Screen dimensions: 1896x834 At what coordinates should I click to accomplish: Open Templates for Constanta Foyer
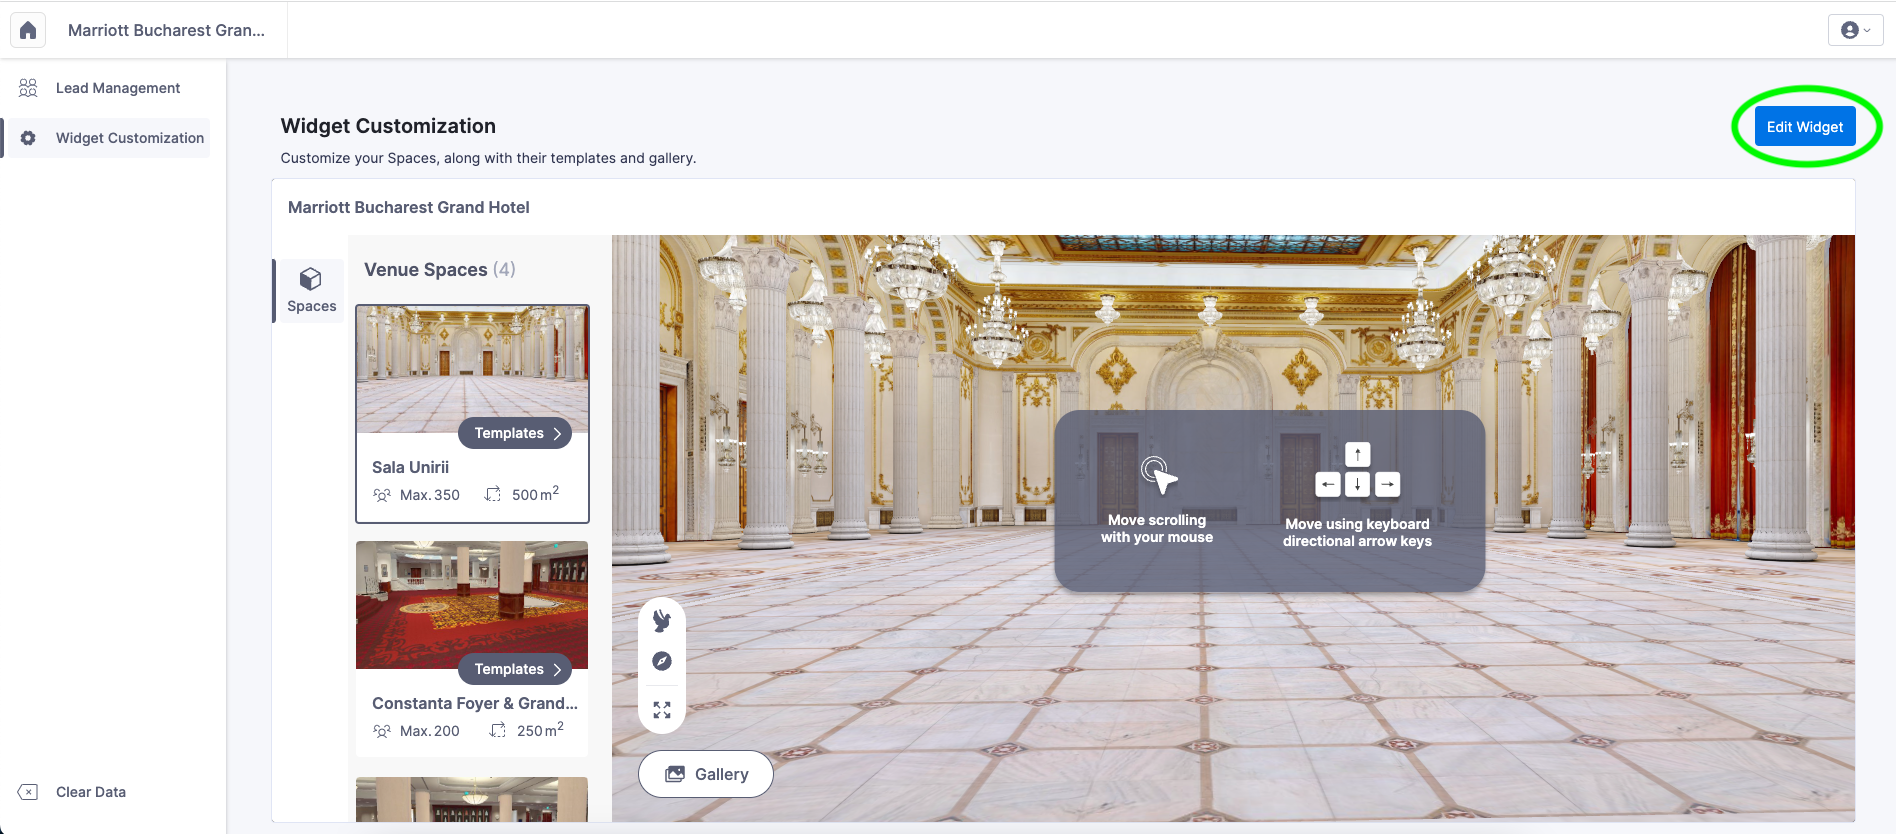[x=515, y=669]
